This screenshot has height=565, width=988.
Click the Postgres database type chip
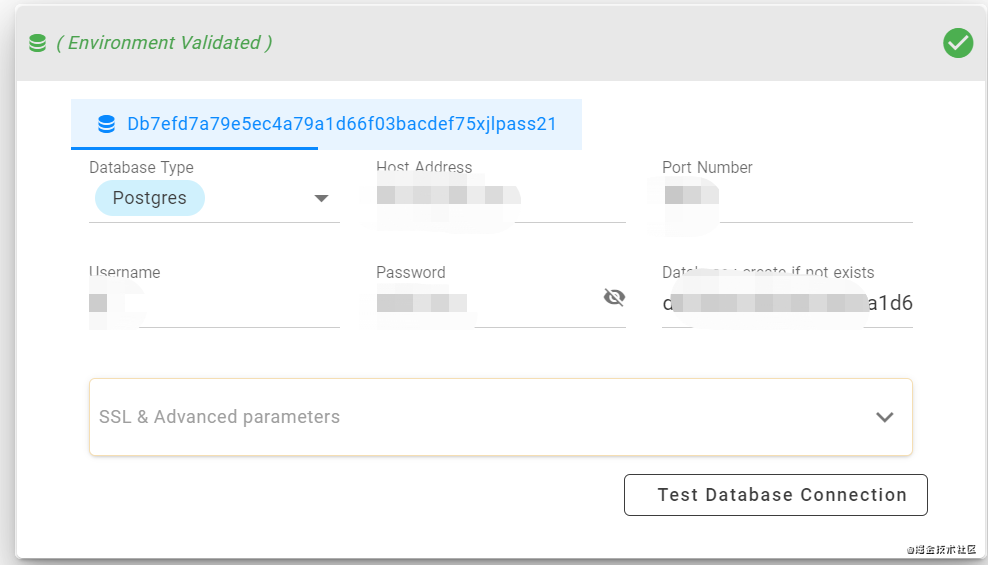coord(150,198)
